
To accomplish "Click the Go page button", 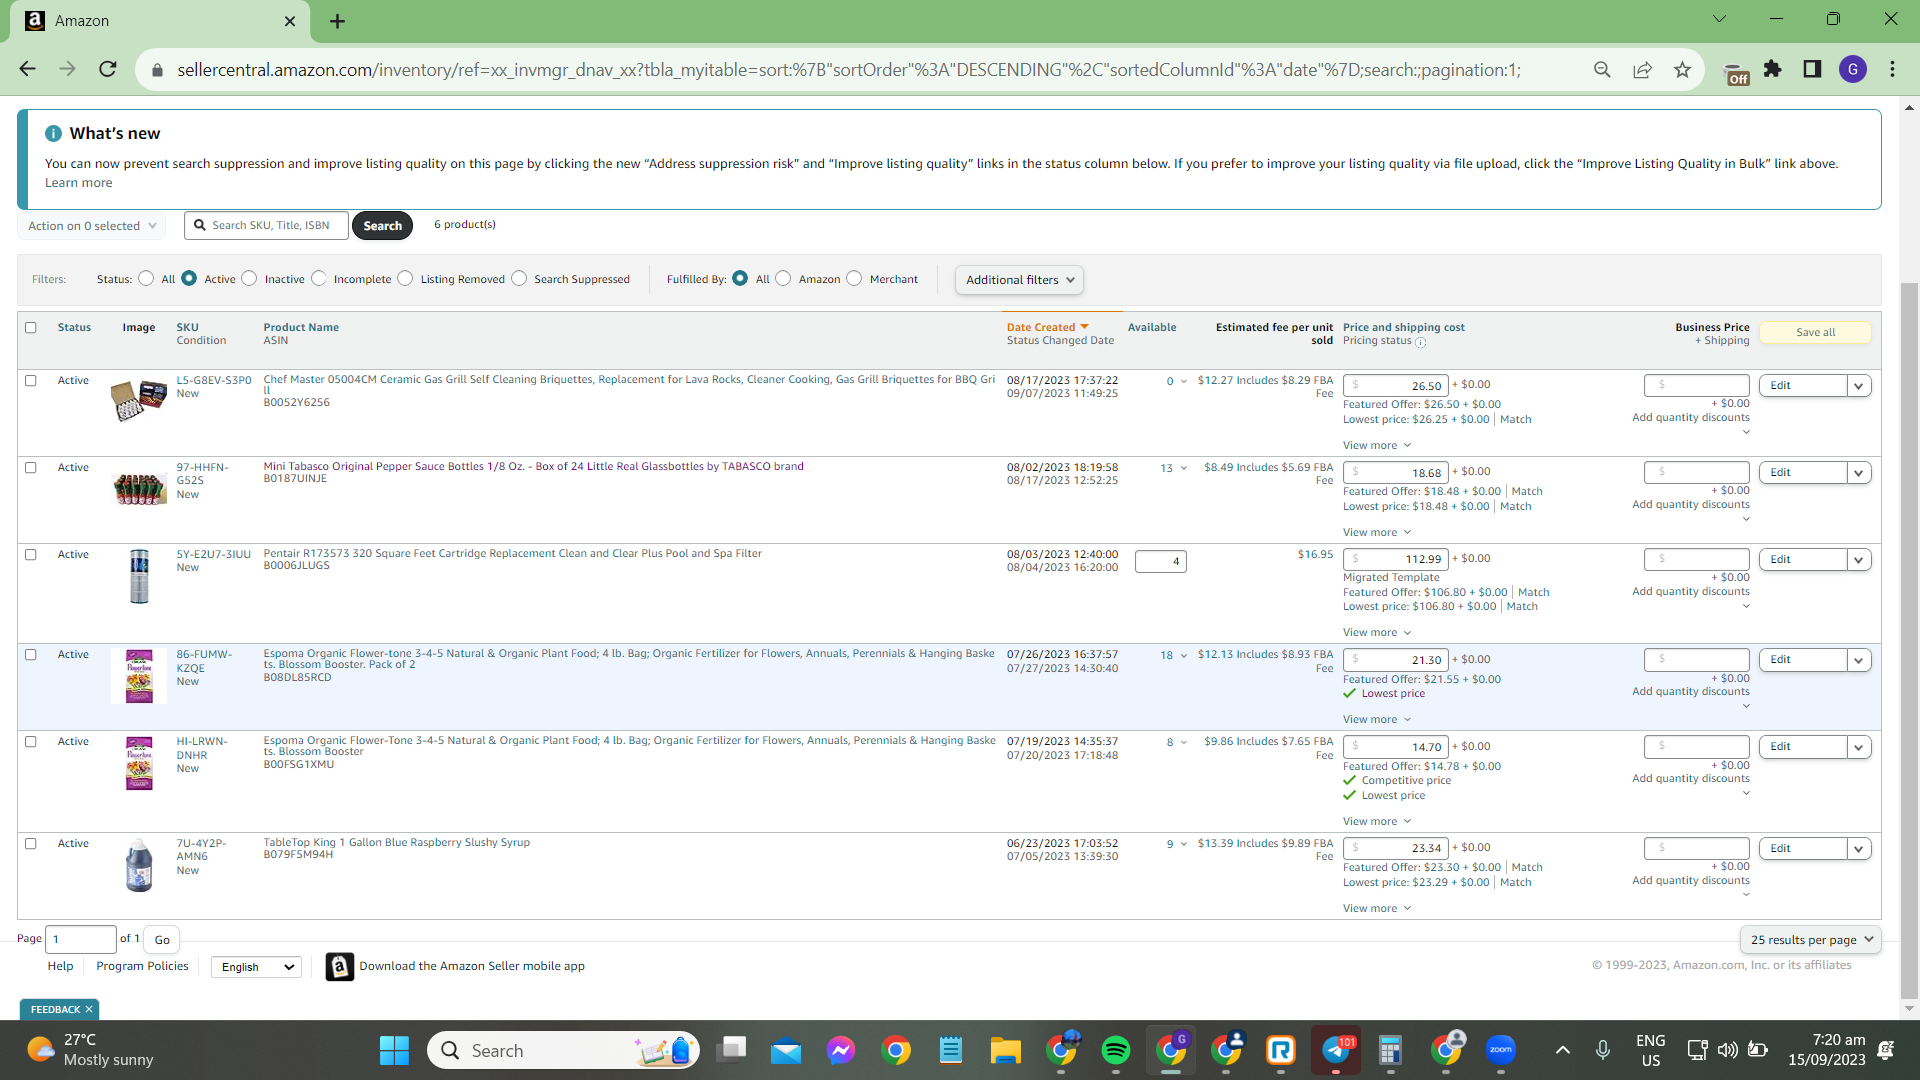I will coord(162,940).
